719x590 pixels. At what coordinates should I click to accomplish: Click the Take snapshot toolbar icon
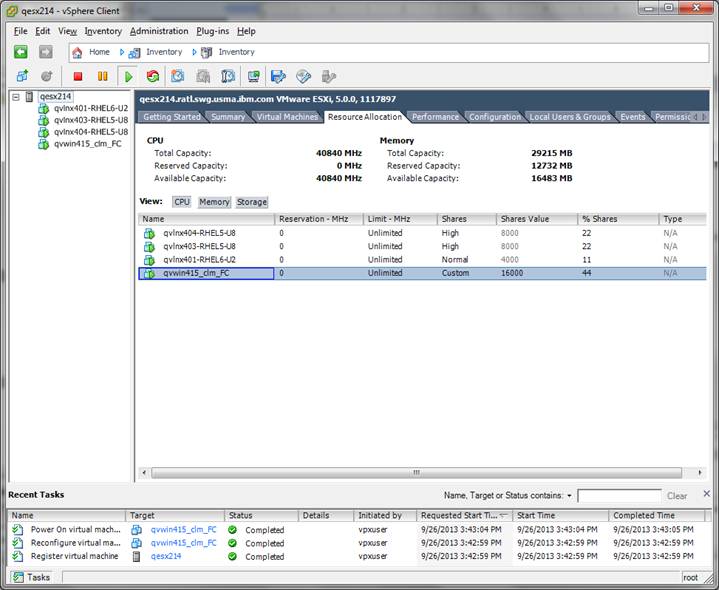coord(178,76)
